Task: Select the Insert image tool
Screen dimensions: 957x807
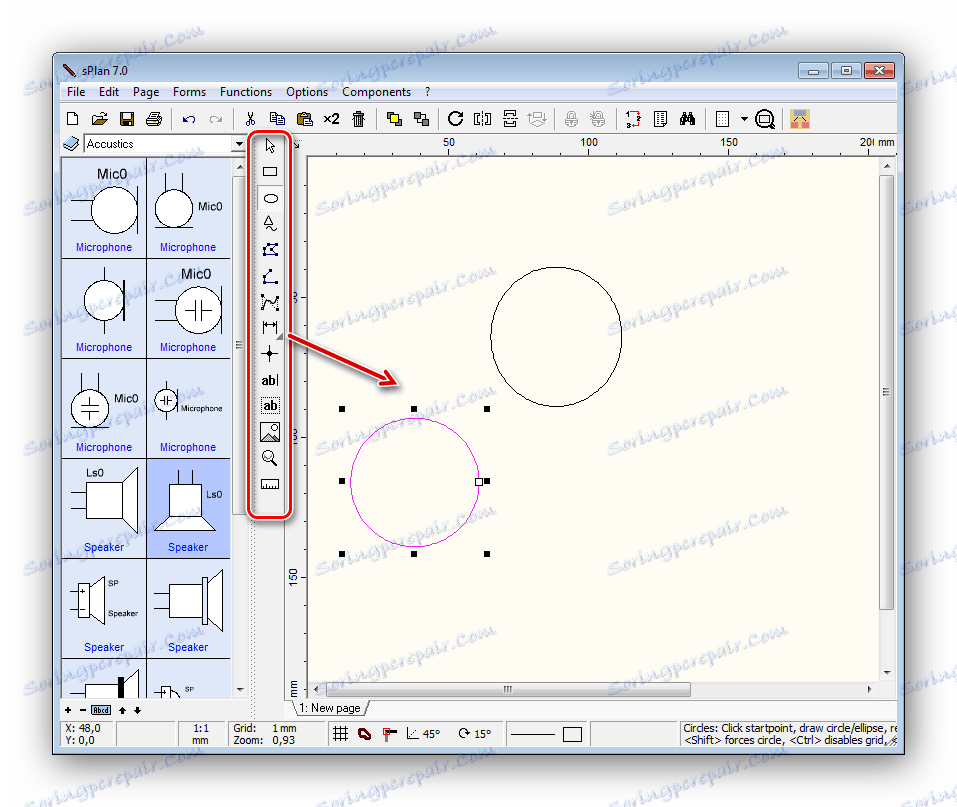Action: click(270, 432)
